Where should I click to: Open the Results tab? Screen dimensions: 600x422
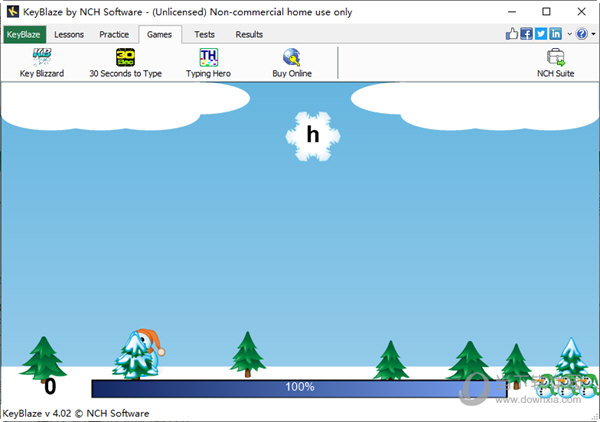click(249, 34)
